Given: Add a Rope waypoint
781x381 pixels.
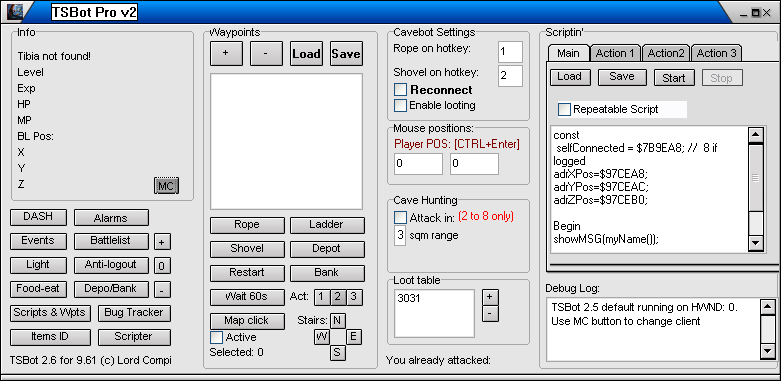Looking at the screenshot, I should (247, 225).
